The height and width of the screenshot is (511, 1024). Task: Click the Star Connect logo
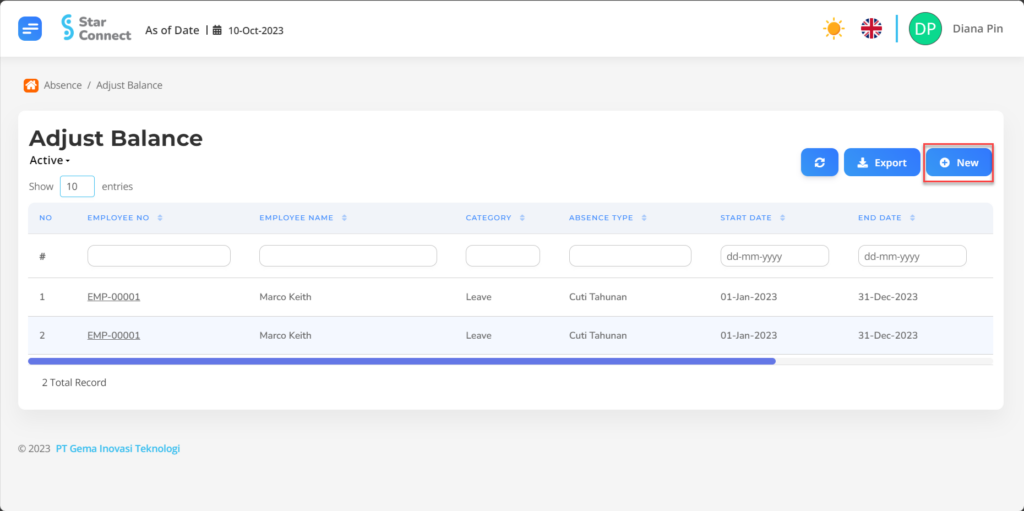[x=96, y=28]
